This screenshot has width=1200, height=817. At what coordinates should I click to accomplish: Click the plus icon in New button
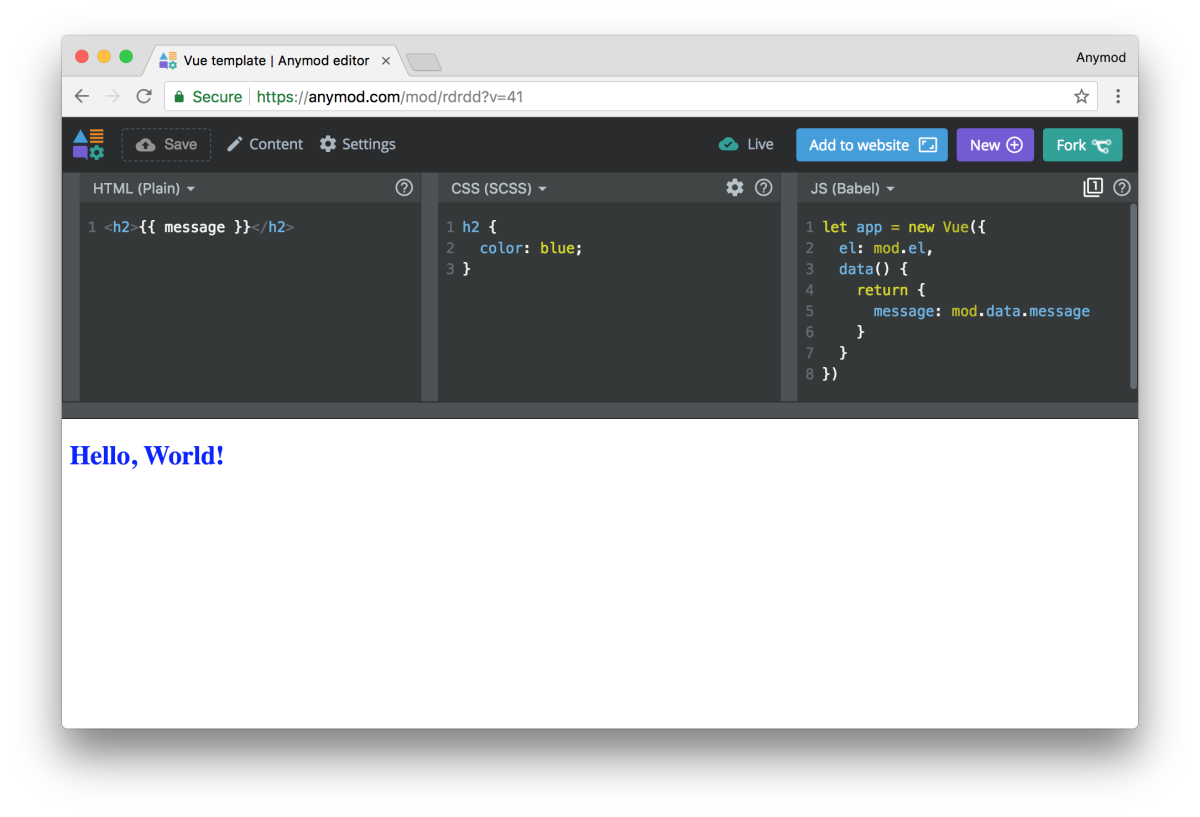point(1014,145)
